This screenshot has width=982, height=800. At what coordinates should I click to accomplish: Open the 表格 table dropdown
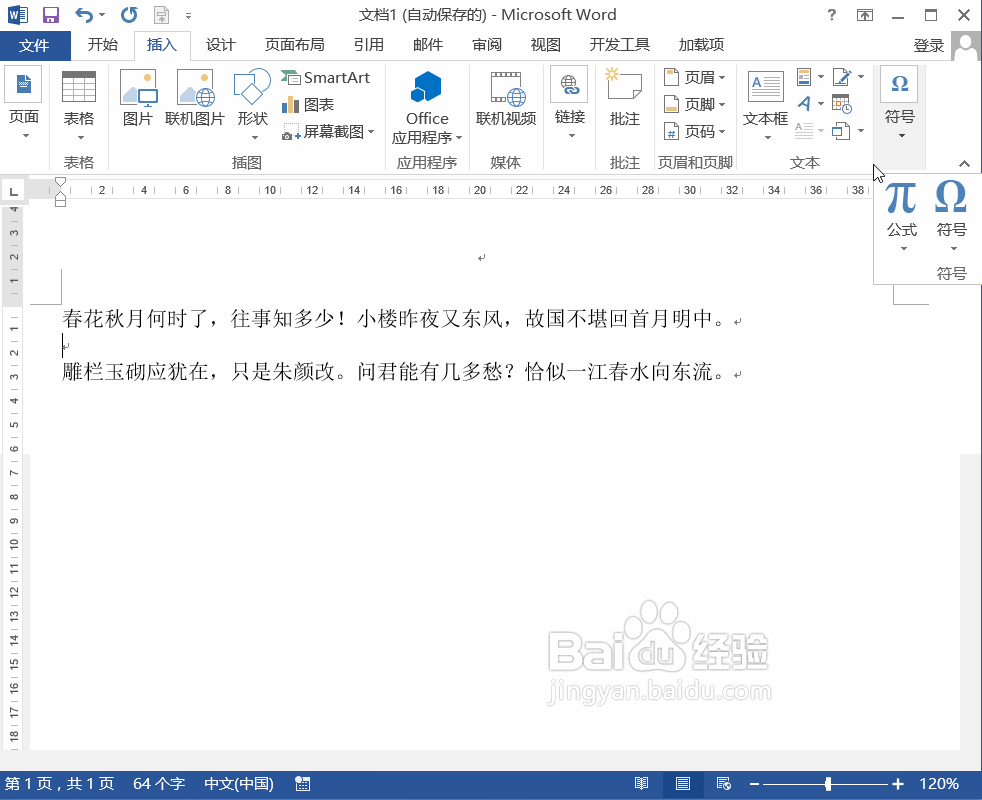pyautogui.click(x=79, y=103)
